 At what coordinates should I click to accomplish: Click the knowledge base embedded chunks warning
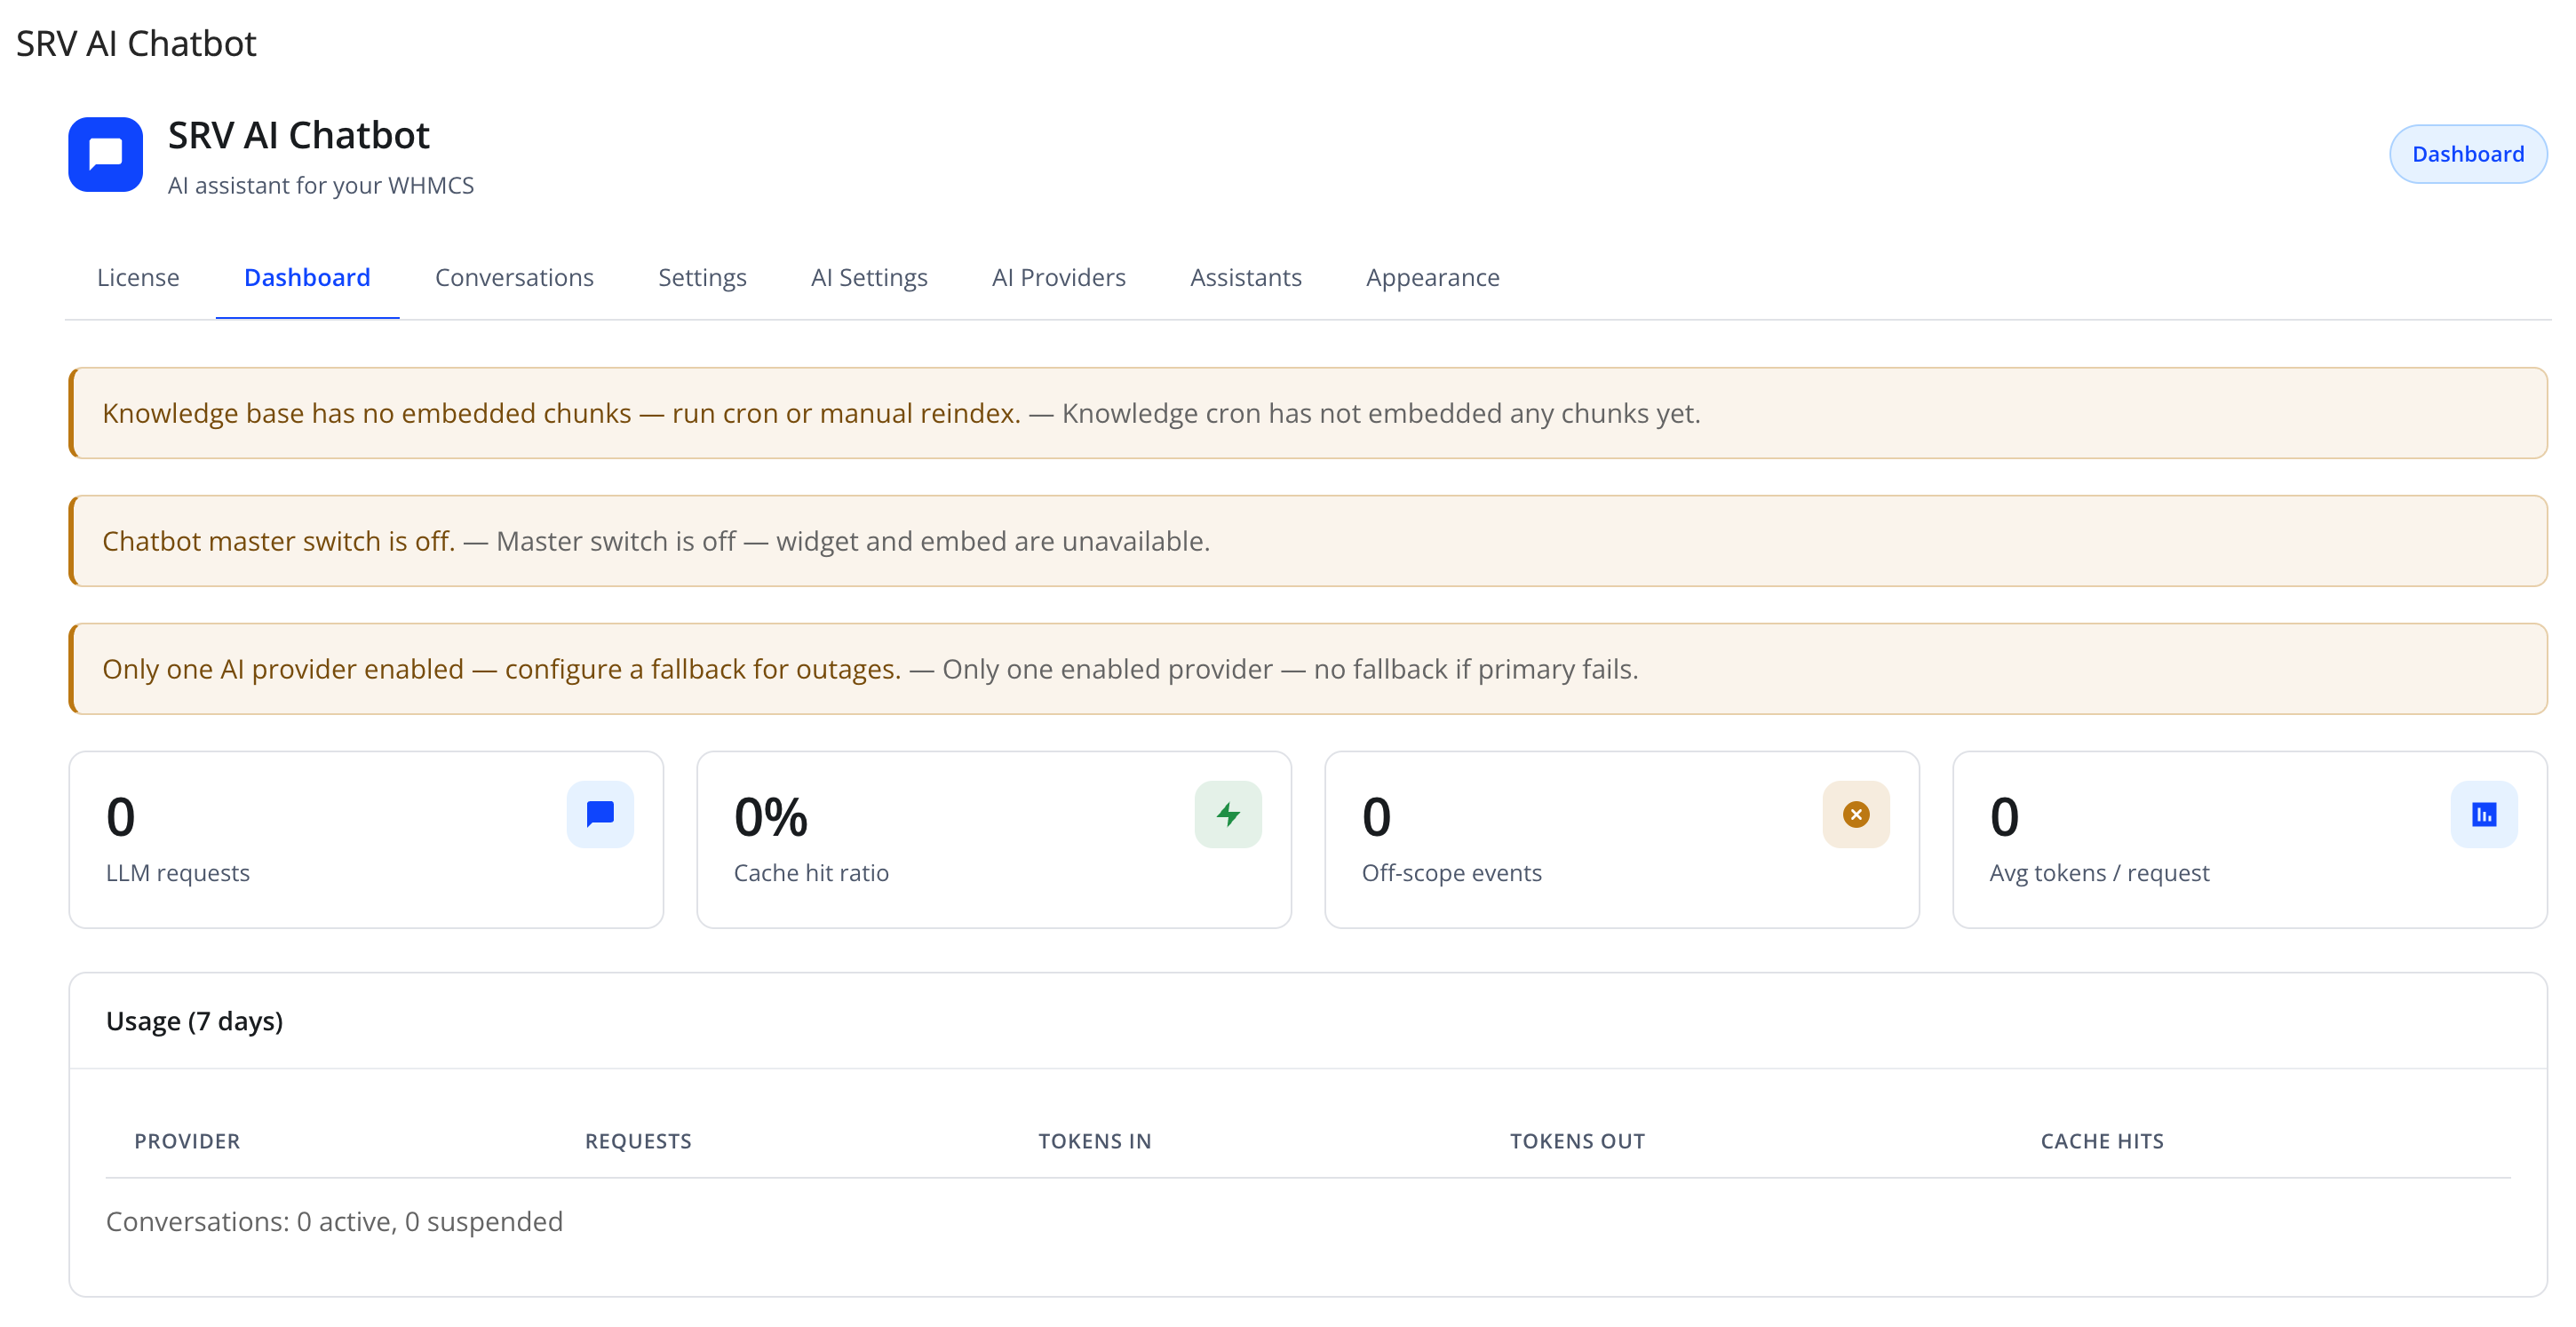pyautogui.click(x=1307, y=413)
